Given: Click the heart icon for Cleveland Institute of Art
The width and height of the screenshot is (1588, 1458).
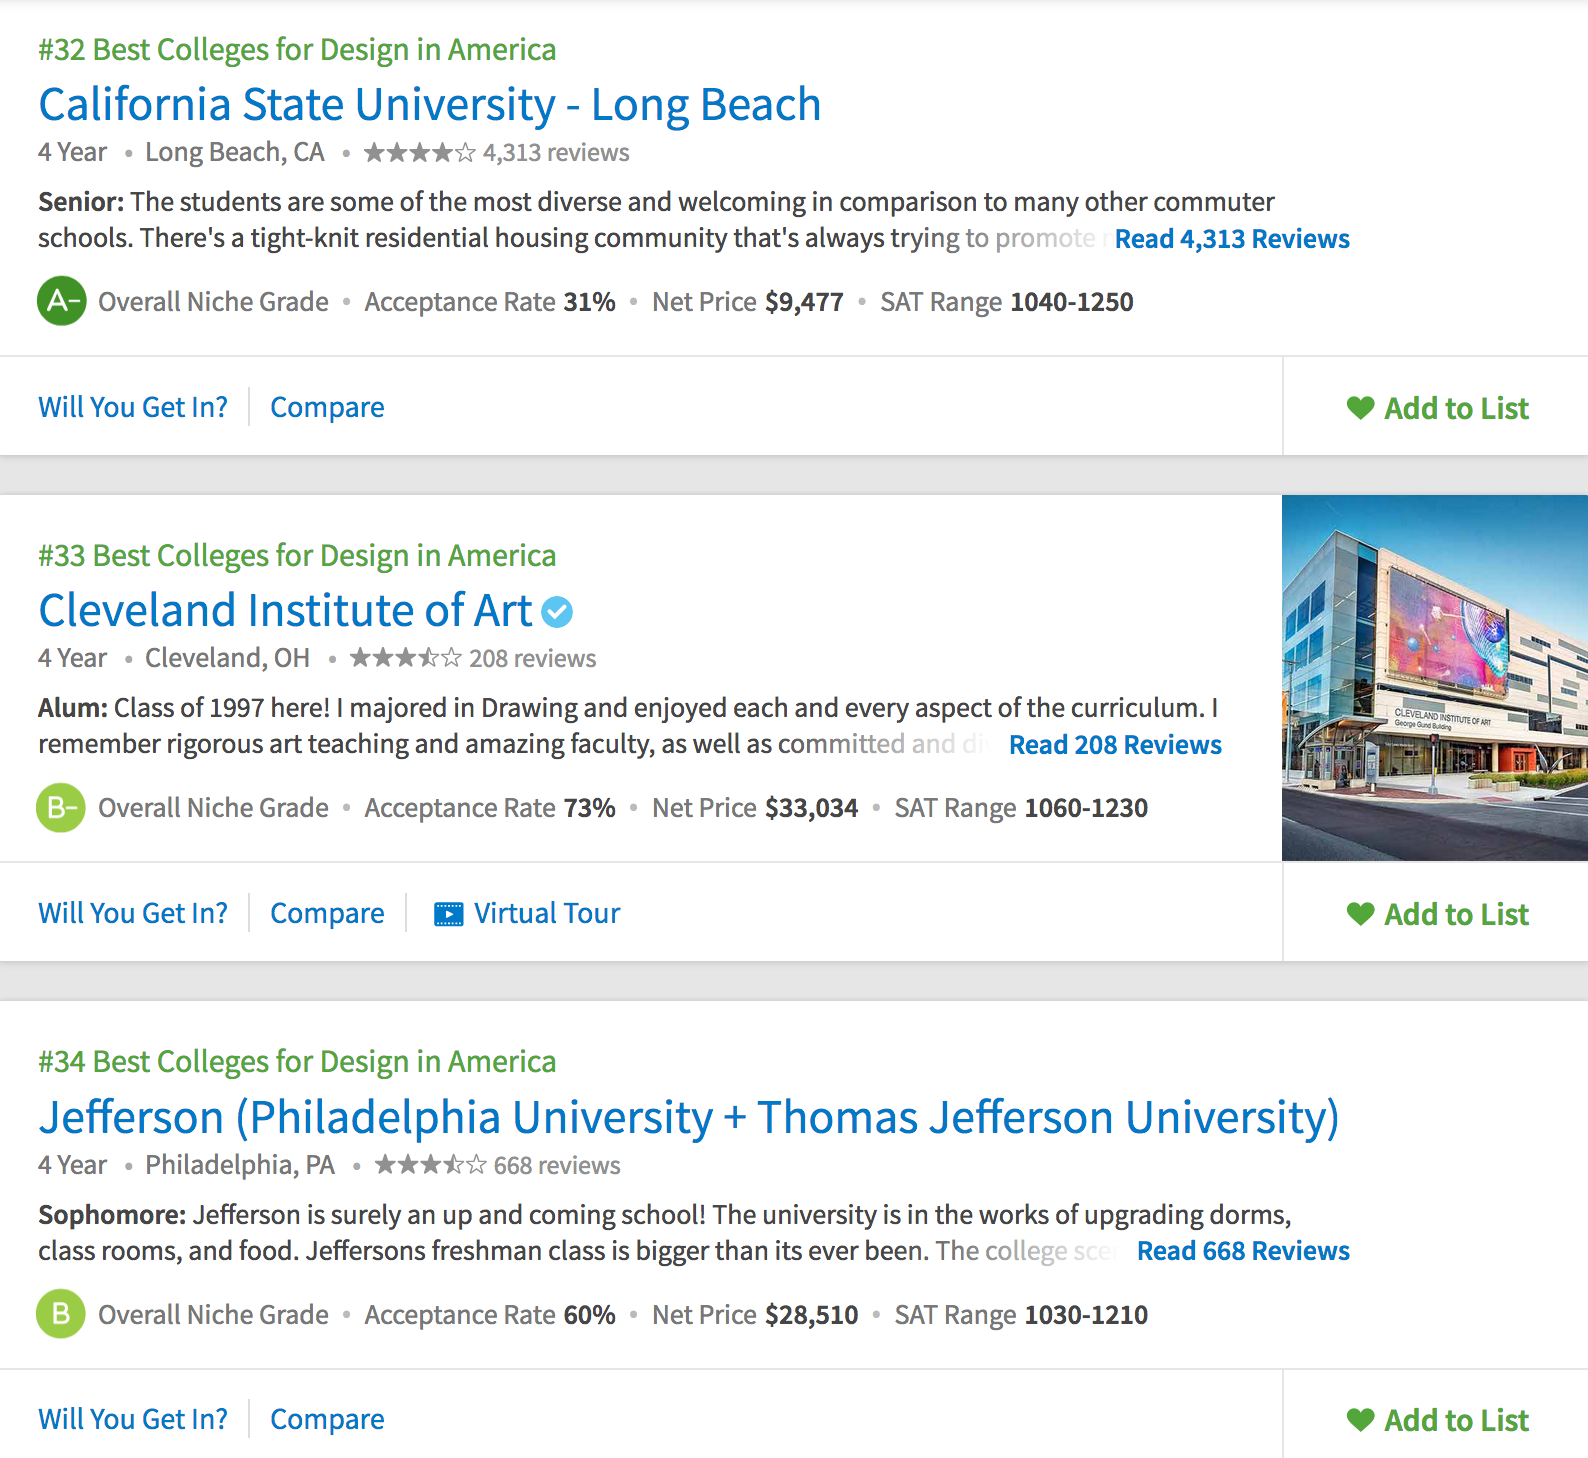Looking at the screenshot, I should (1360, 914).
